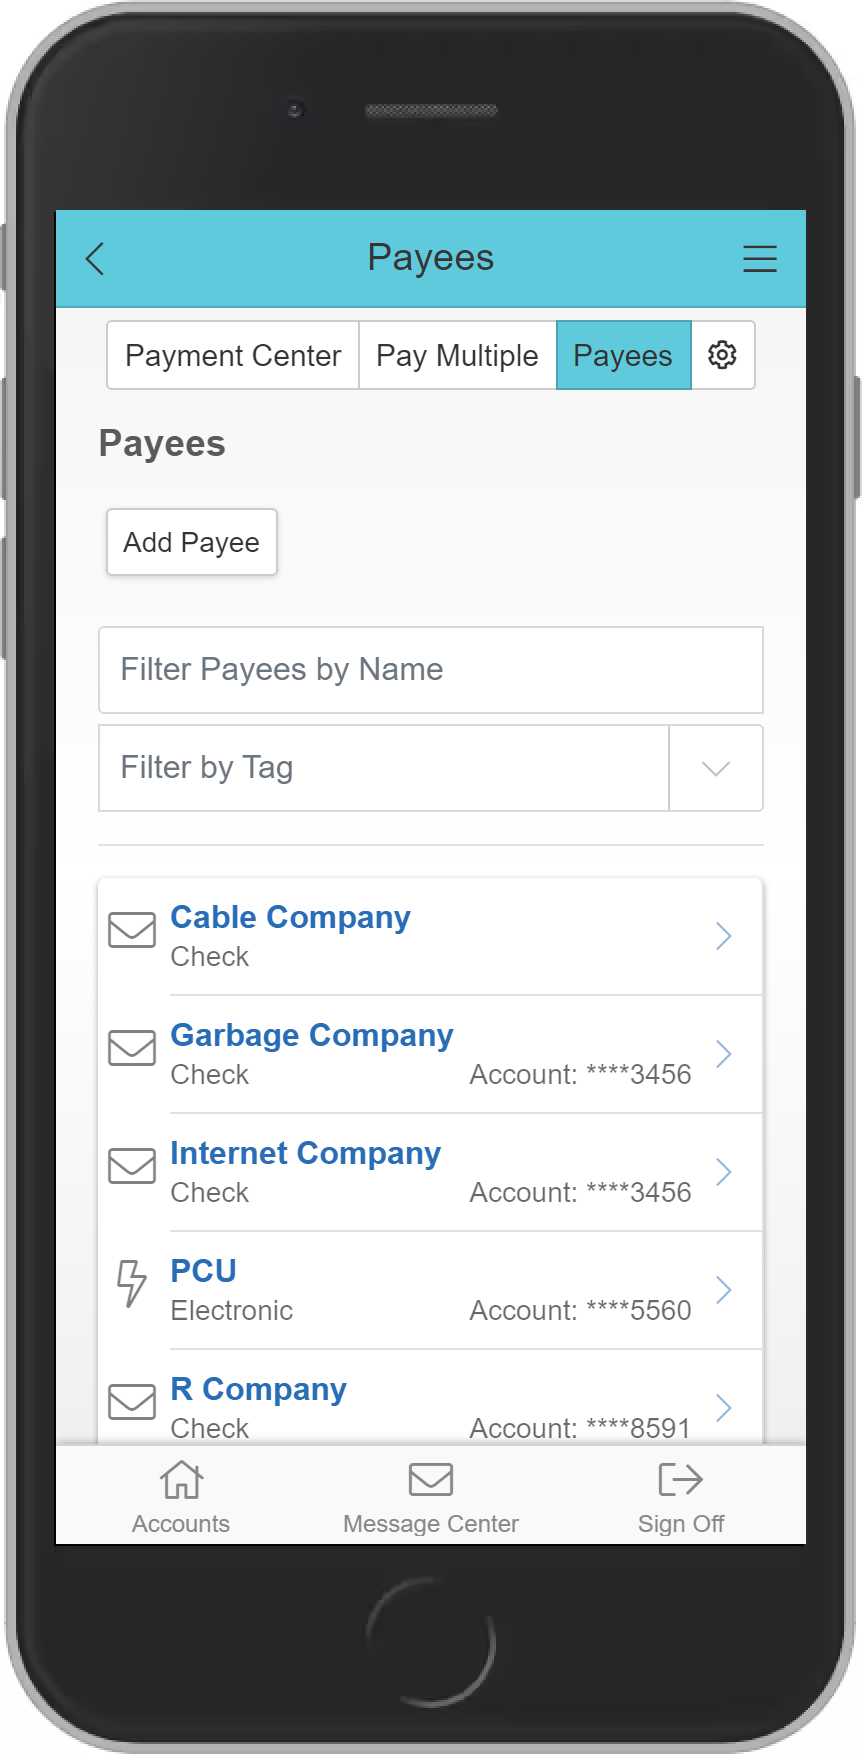Open the R Company payee link
Viewport: 862px width, 1754px height.
(x=258, y=1389)
